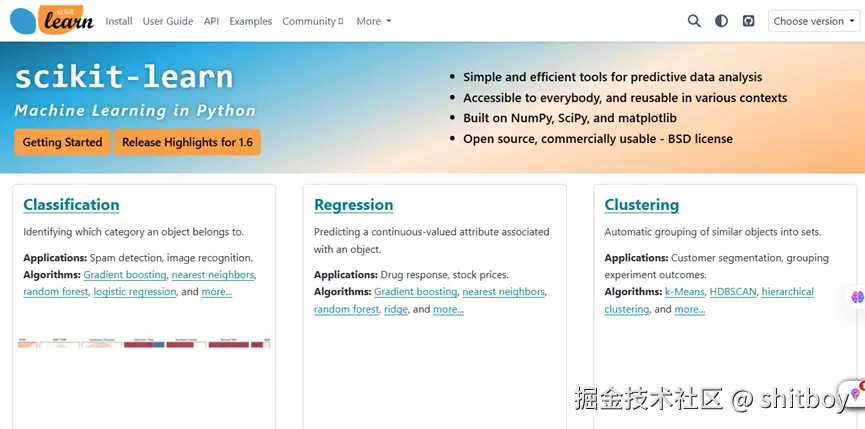Expand the More menu
This screenshot has height=429, width=865.
pos(373,21)
